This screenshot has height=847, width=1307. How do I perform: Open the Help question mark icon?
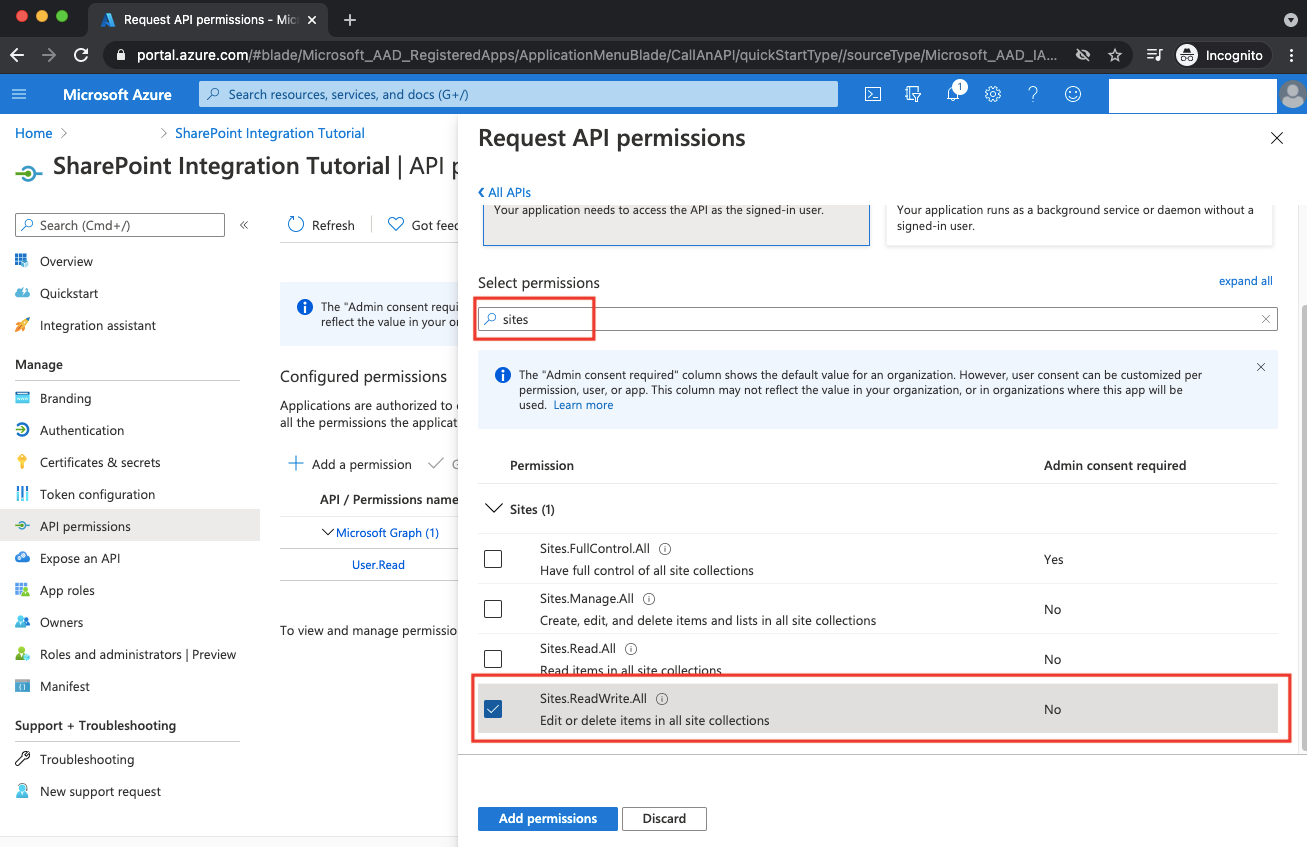(x=1033, y=94)
